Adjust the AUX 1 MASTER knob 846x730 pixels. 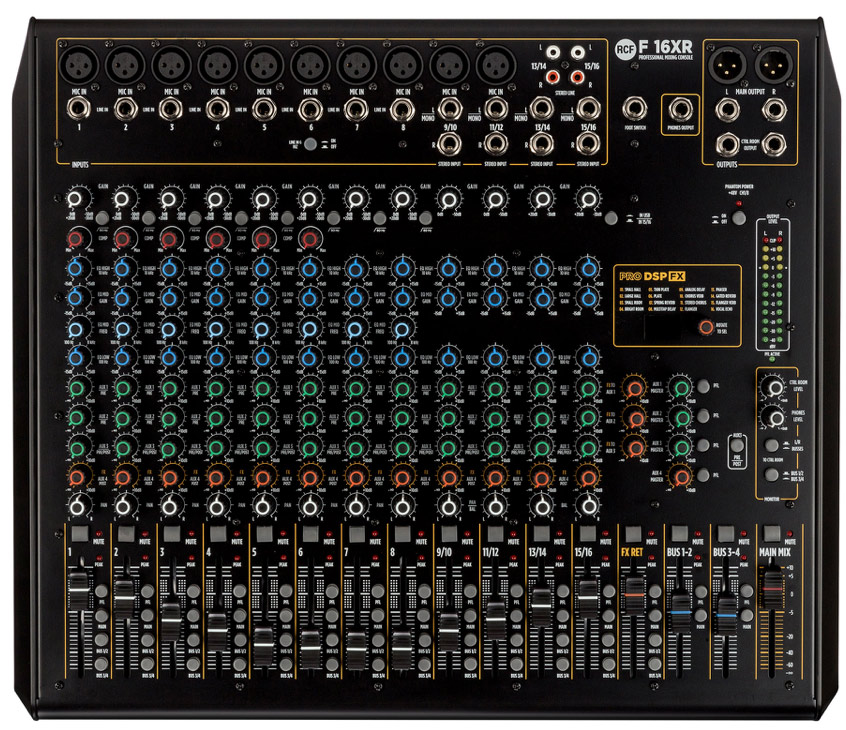point(681,387)
